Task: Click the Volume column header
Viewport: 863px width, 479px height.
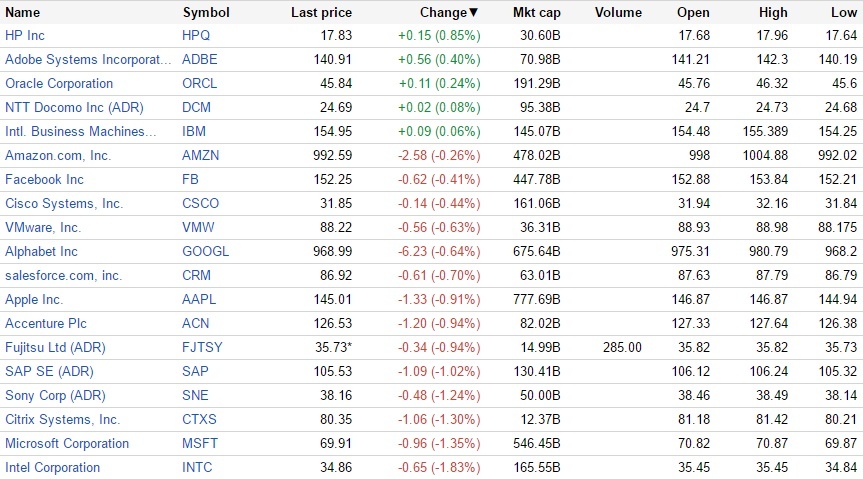Action: [618, 12]
